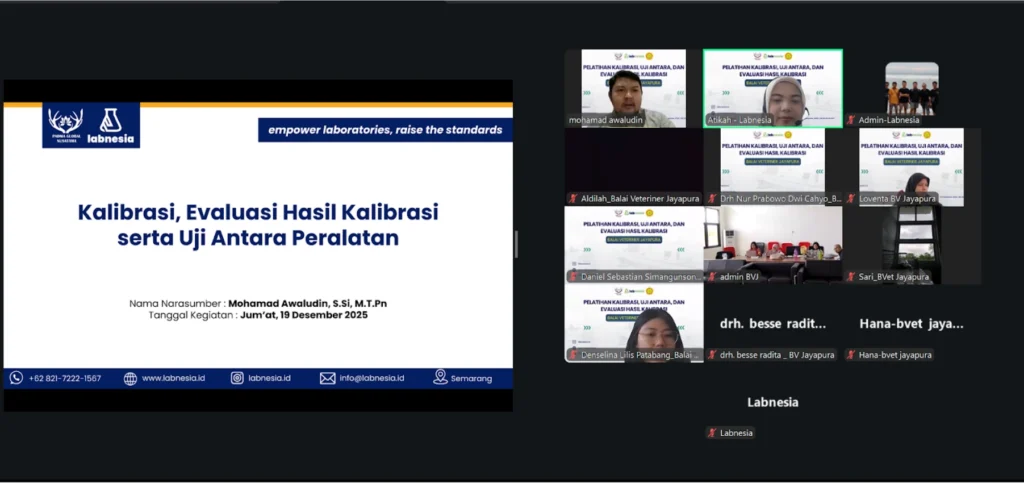Click muted microphone icon next to Loventa BV Jayapura
1024x483 pixels.
pyautogui.click(x=851, y=198)
